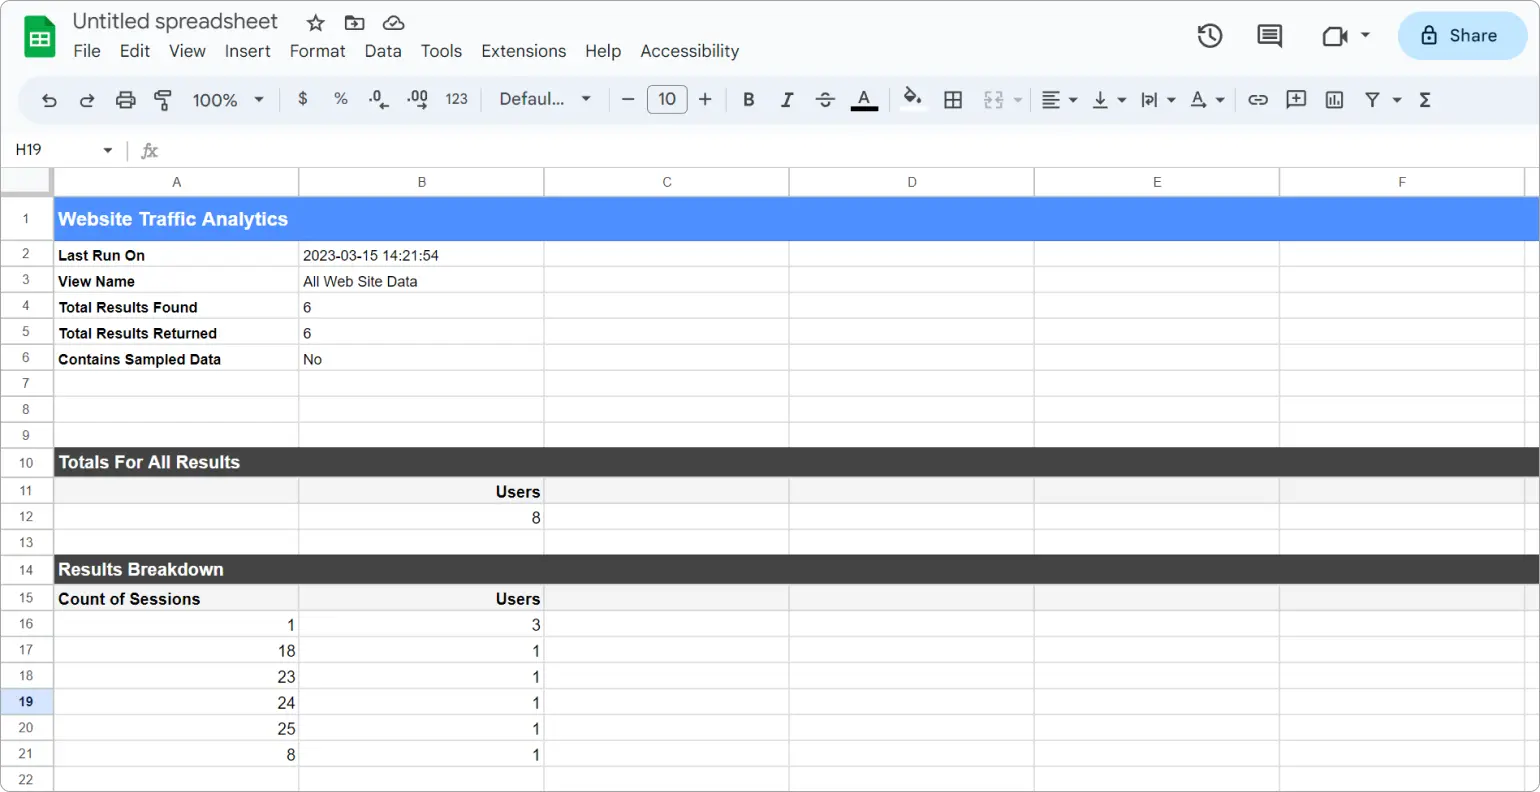Viewport: 1540px width, 792px height.
Task: Toggle italic formatting
Action: (787, 99)
